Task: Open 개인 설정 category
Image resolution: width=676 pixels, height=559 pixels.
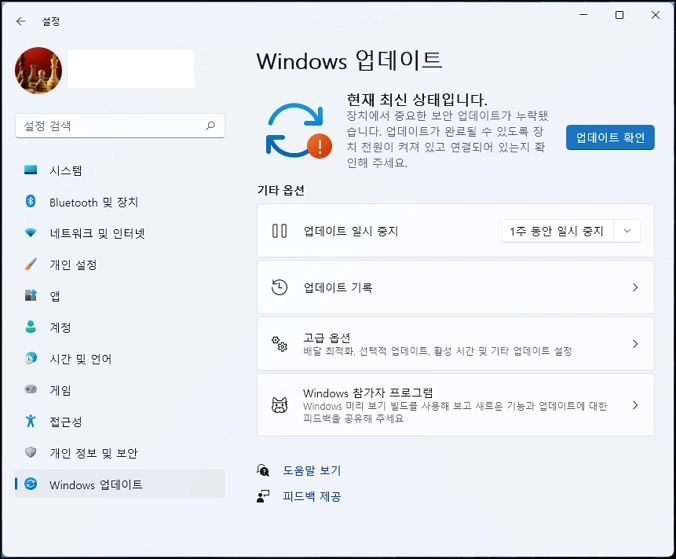Action: 120,265
